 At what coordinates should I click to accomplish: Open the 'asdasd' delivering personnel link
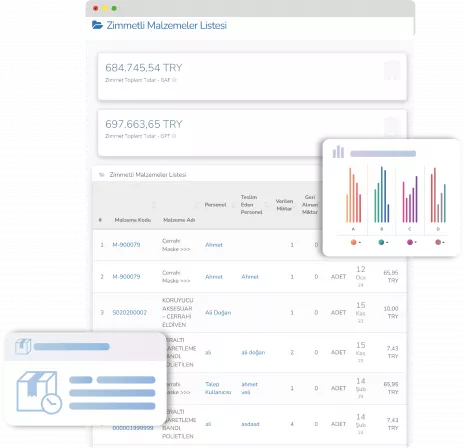(x=250, y=424)
